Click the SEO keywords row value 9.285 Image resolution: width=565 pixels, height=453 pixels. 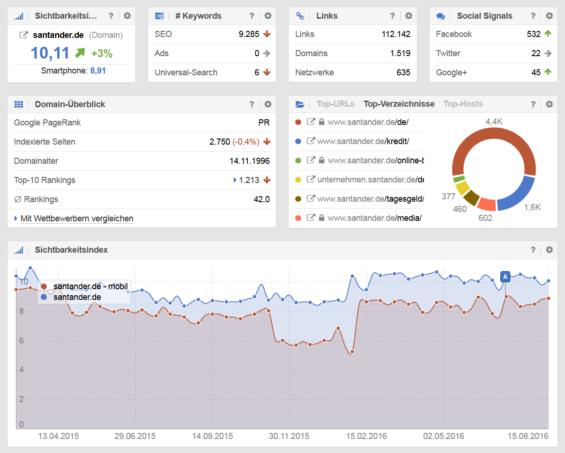249,34
